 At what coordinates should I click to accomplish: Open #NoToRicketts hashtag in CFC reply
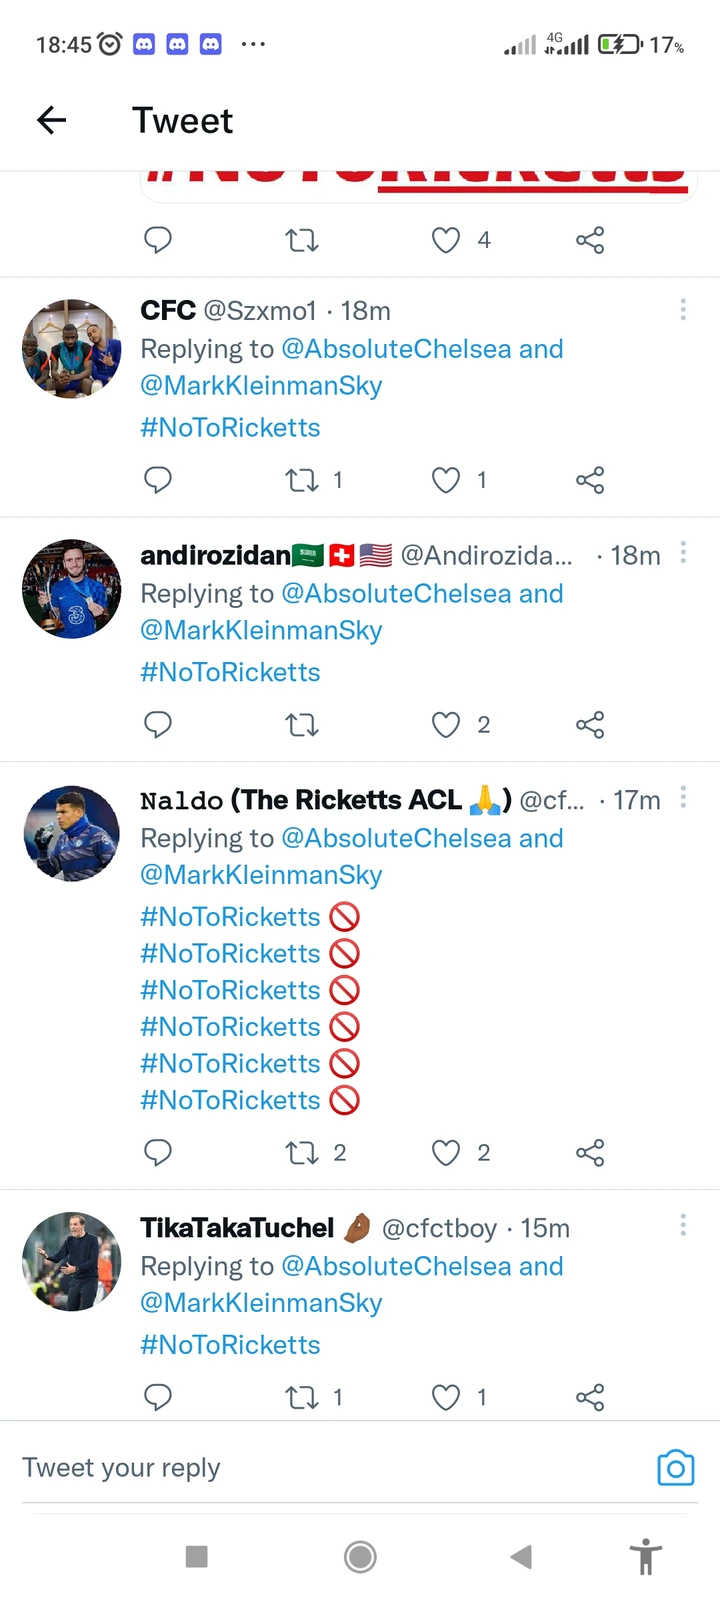click(x=230, y=428)
